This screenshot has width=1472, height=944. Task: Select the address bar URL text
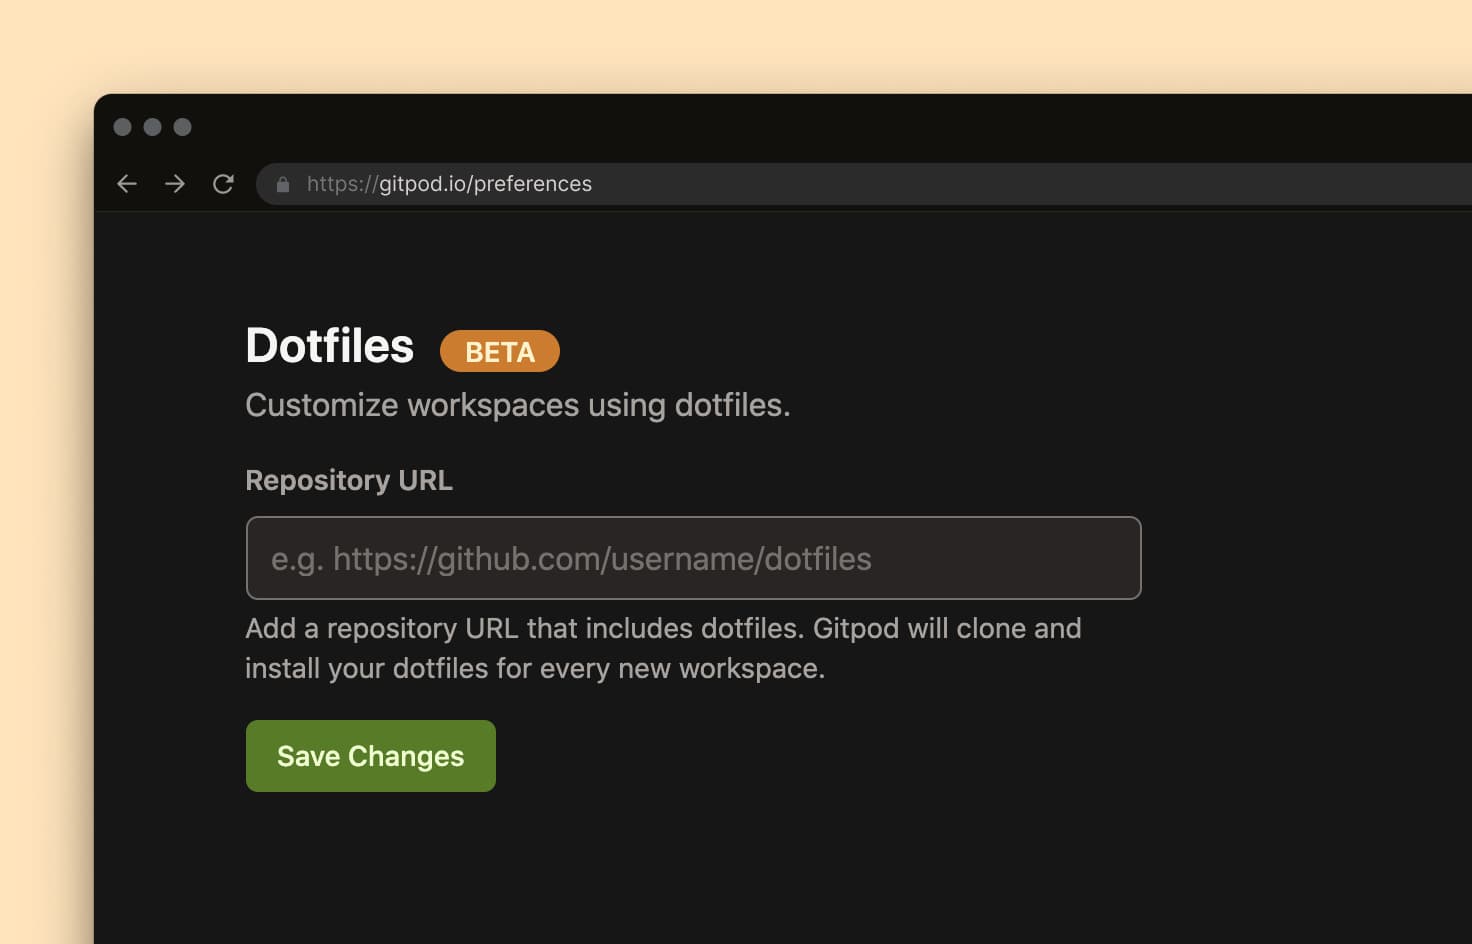(x=448, y=184)
